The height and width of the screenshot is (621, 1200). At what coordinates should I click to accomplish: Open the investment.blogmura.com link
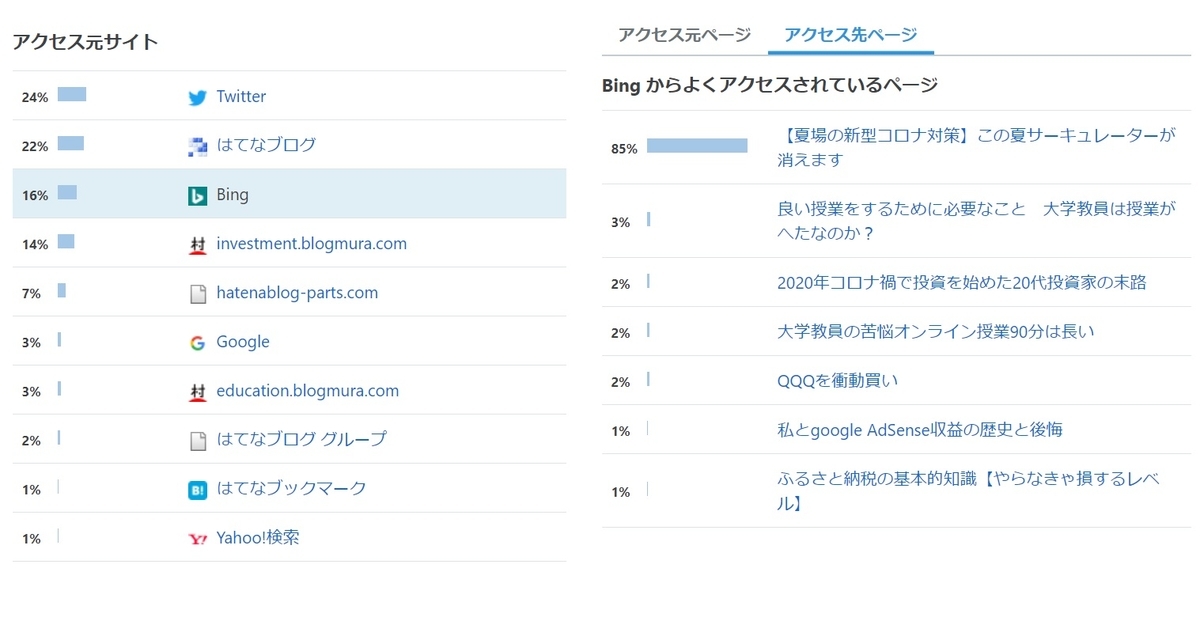(311, 244)
